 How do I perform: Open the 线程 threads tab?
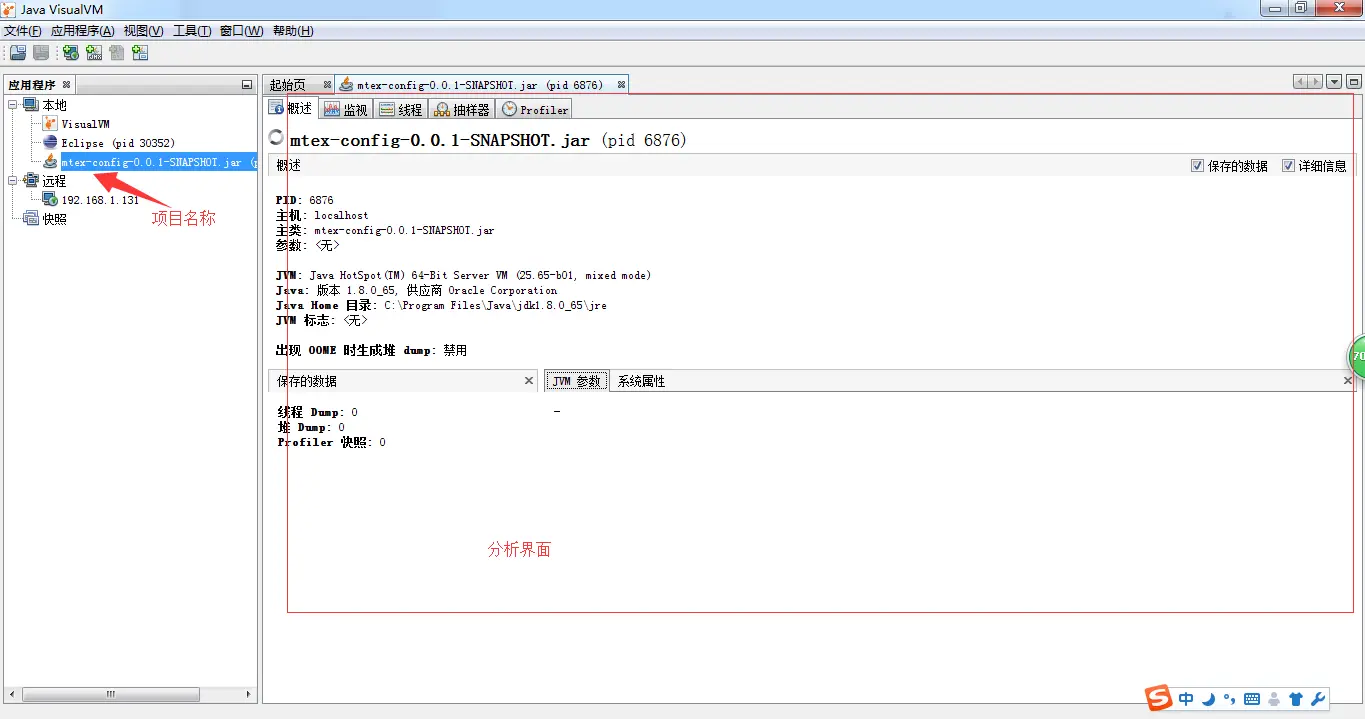pyautogui.click(x=401, y=110)
